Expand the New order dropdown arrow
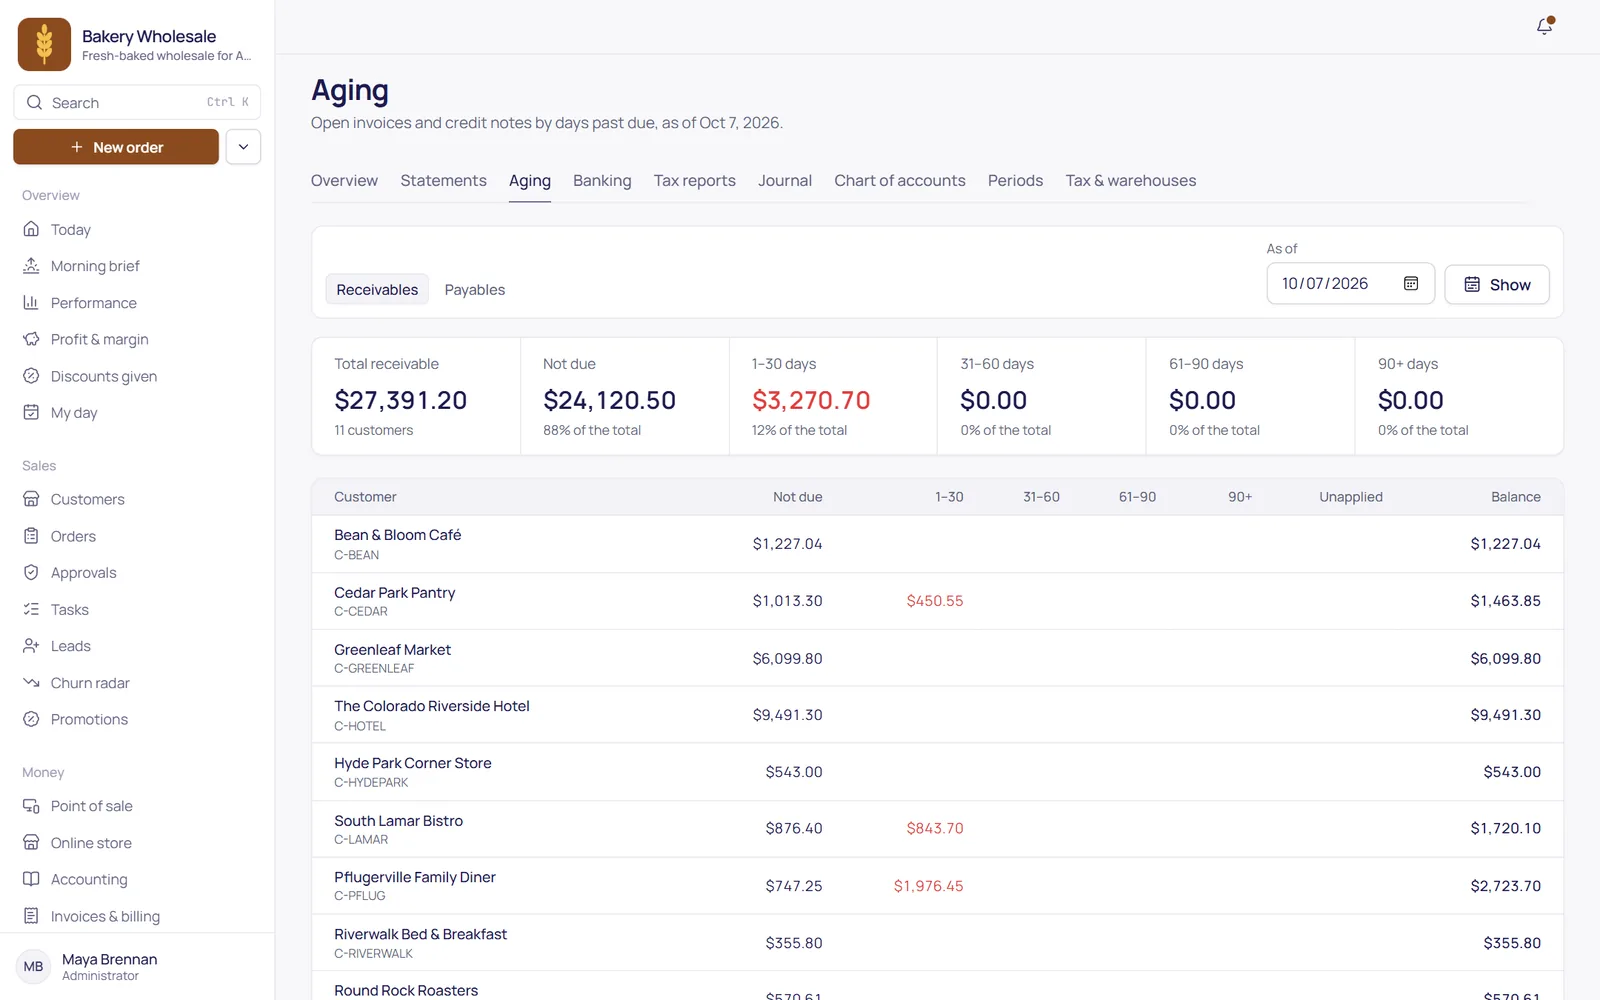Screen dimensions: 1600x1000 point(243,147)
